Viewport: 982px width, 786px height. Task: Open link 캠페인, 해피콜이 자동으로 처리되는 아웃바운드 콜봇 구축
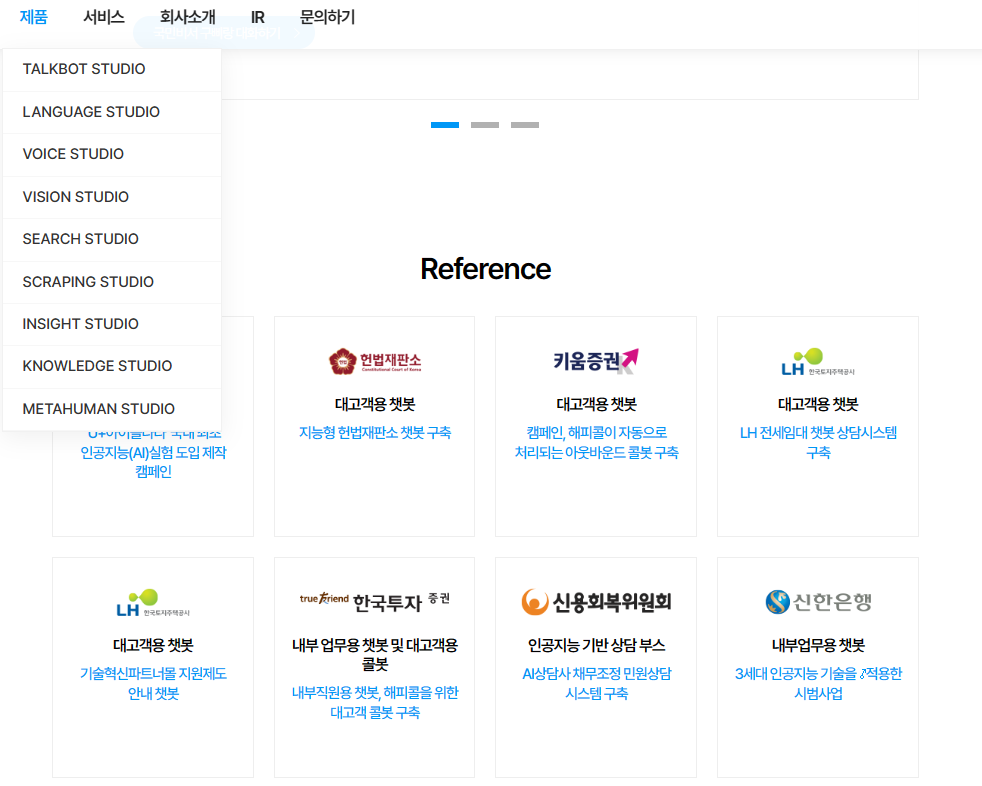click(596, 443)
